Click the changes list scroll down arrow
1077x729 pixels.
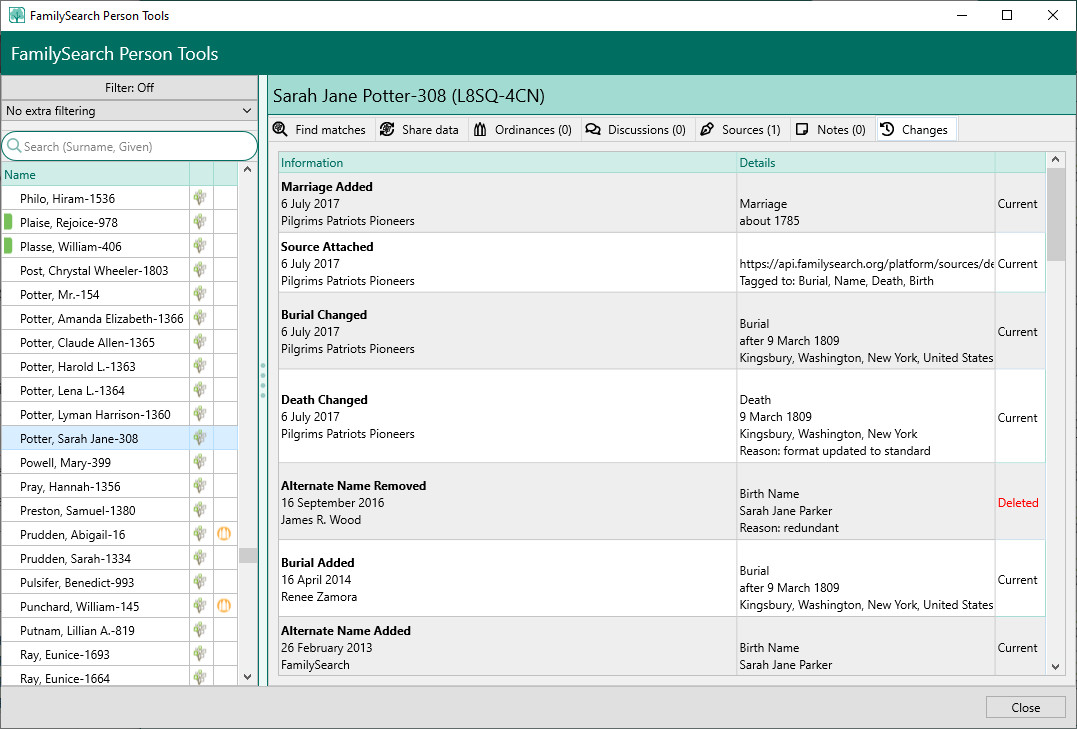pos(1055,666)
